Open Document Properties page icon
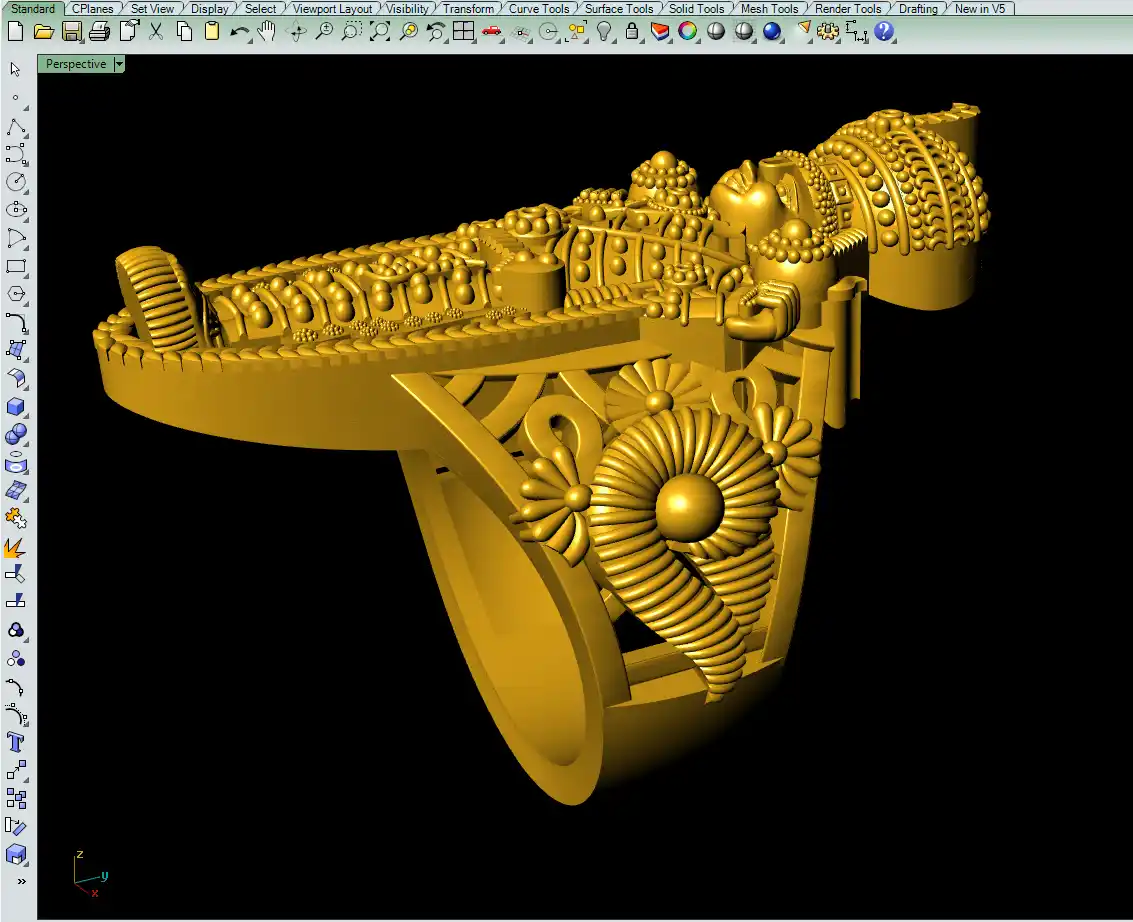Image resolution: width=1133 pixels, height=922 pixels. [x=129, y=31]
